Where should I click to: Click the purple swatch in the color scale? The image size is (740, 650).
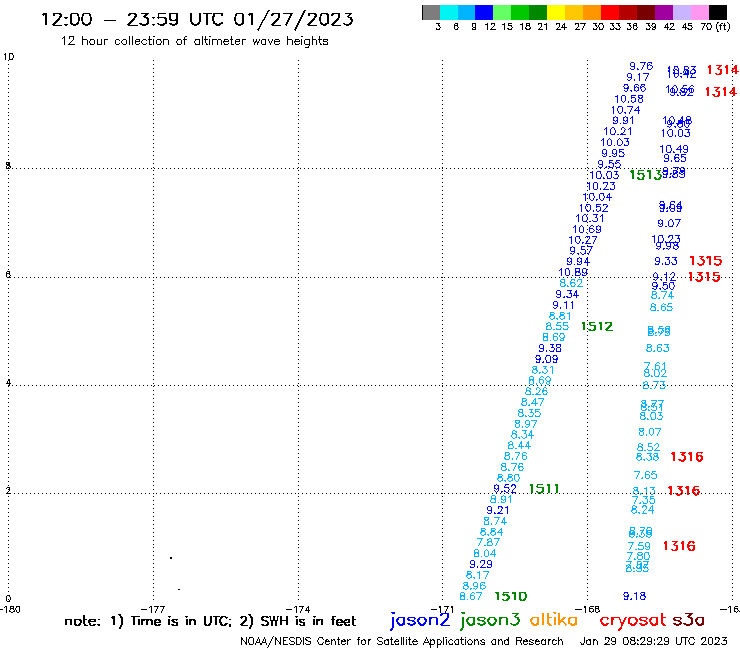(x=664, y=12)
